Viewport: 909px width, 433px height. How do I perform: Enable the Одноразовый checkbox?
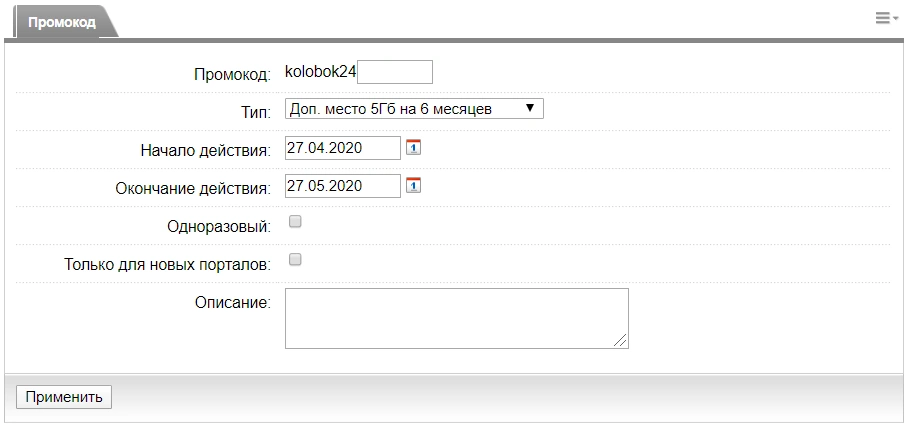tap(295, 222)
